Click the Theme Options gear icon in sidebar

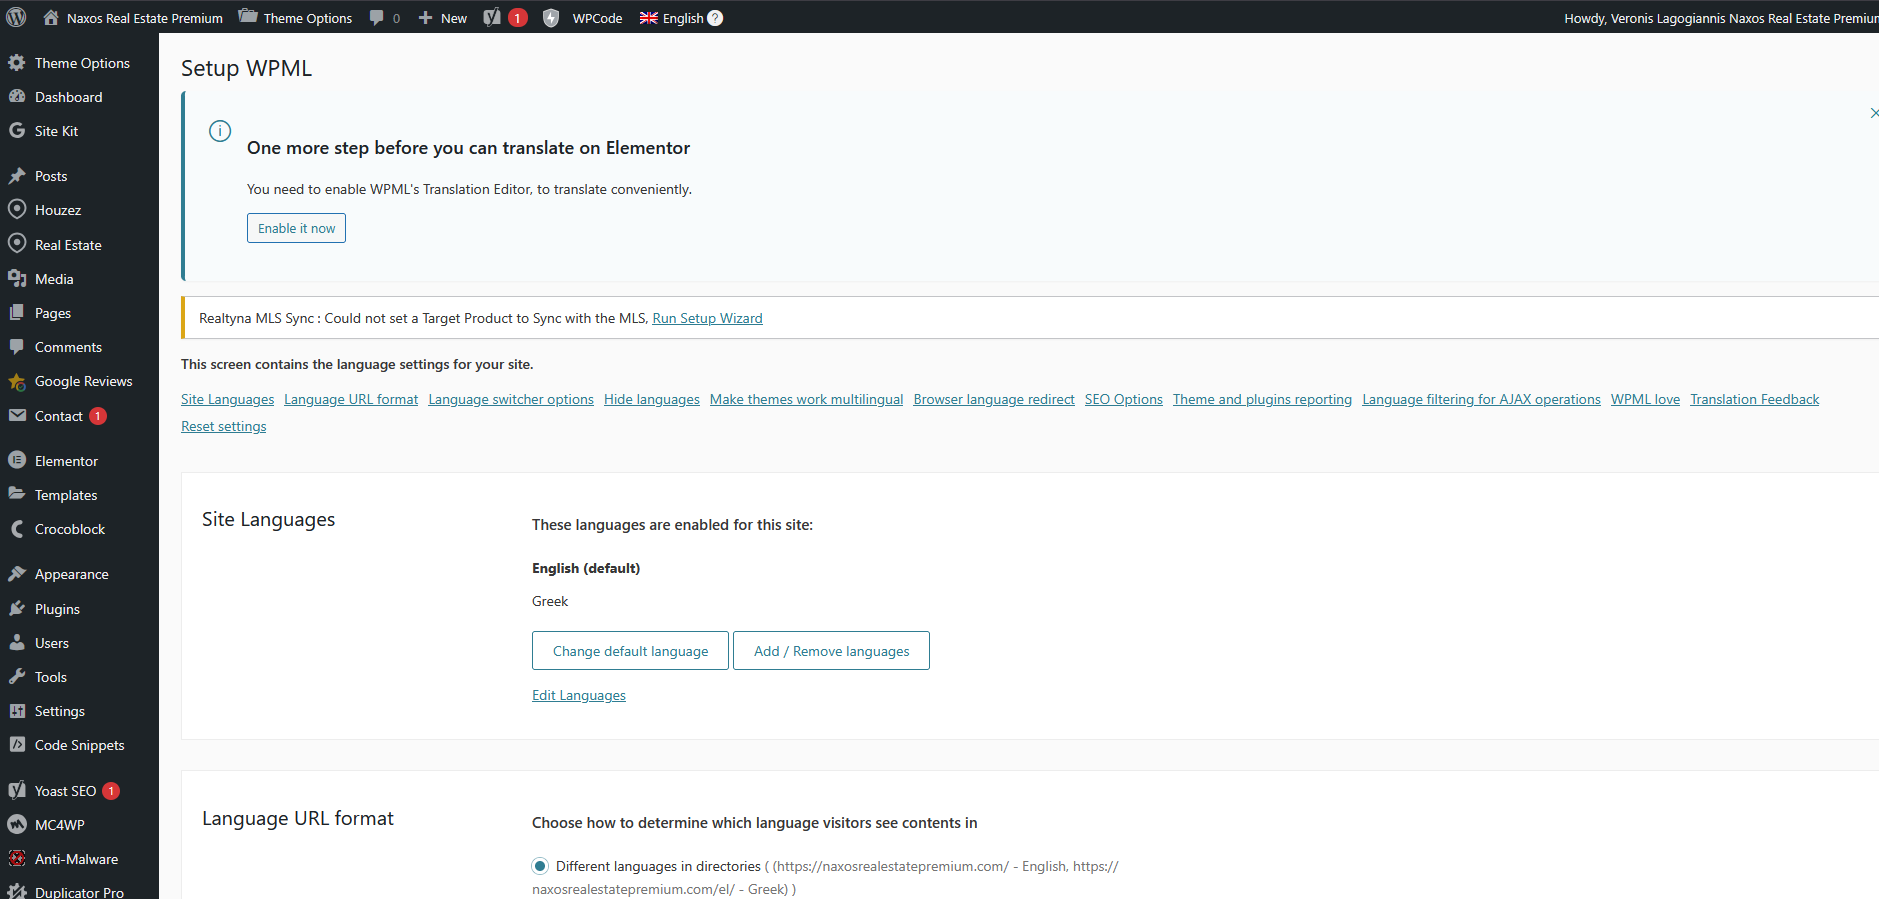coord(17,62)
